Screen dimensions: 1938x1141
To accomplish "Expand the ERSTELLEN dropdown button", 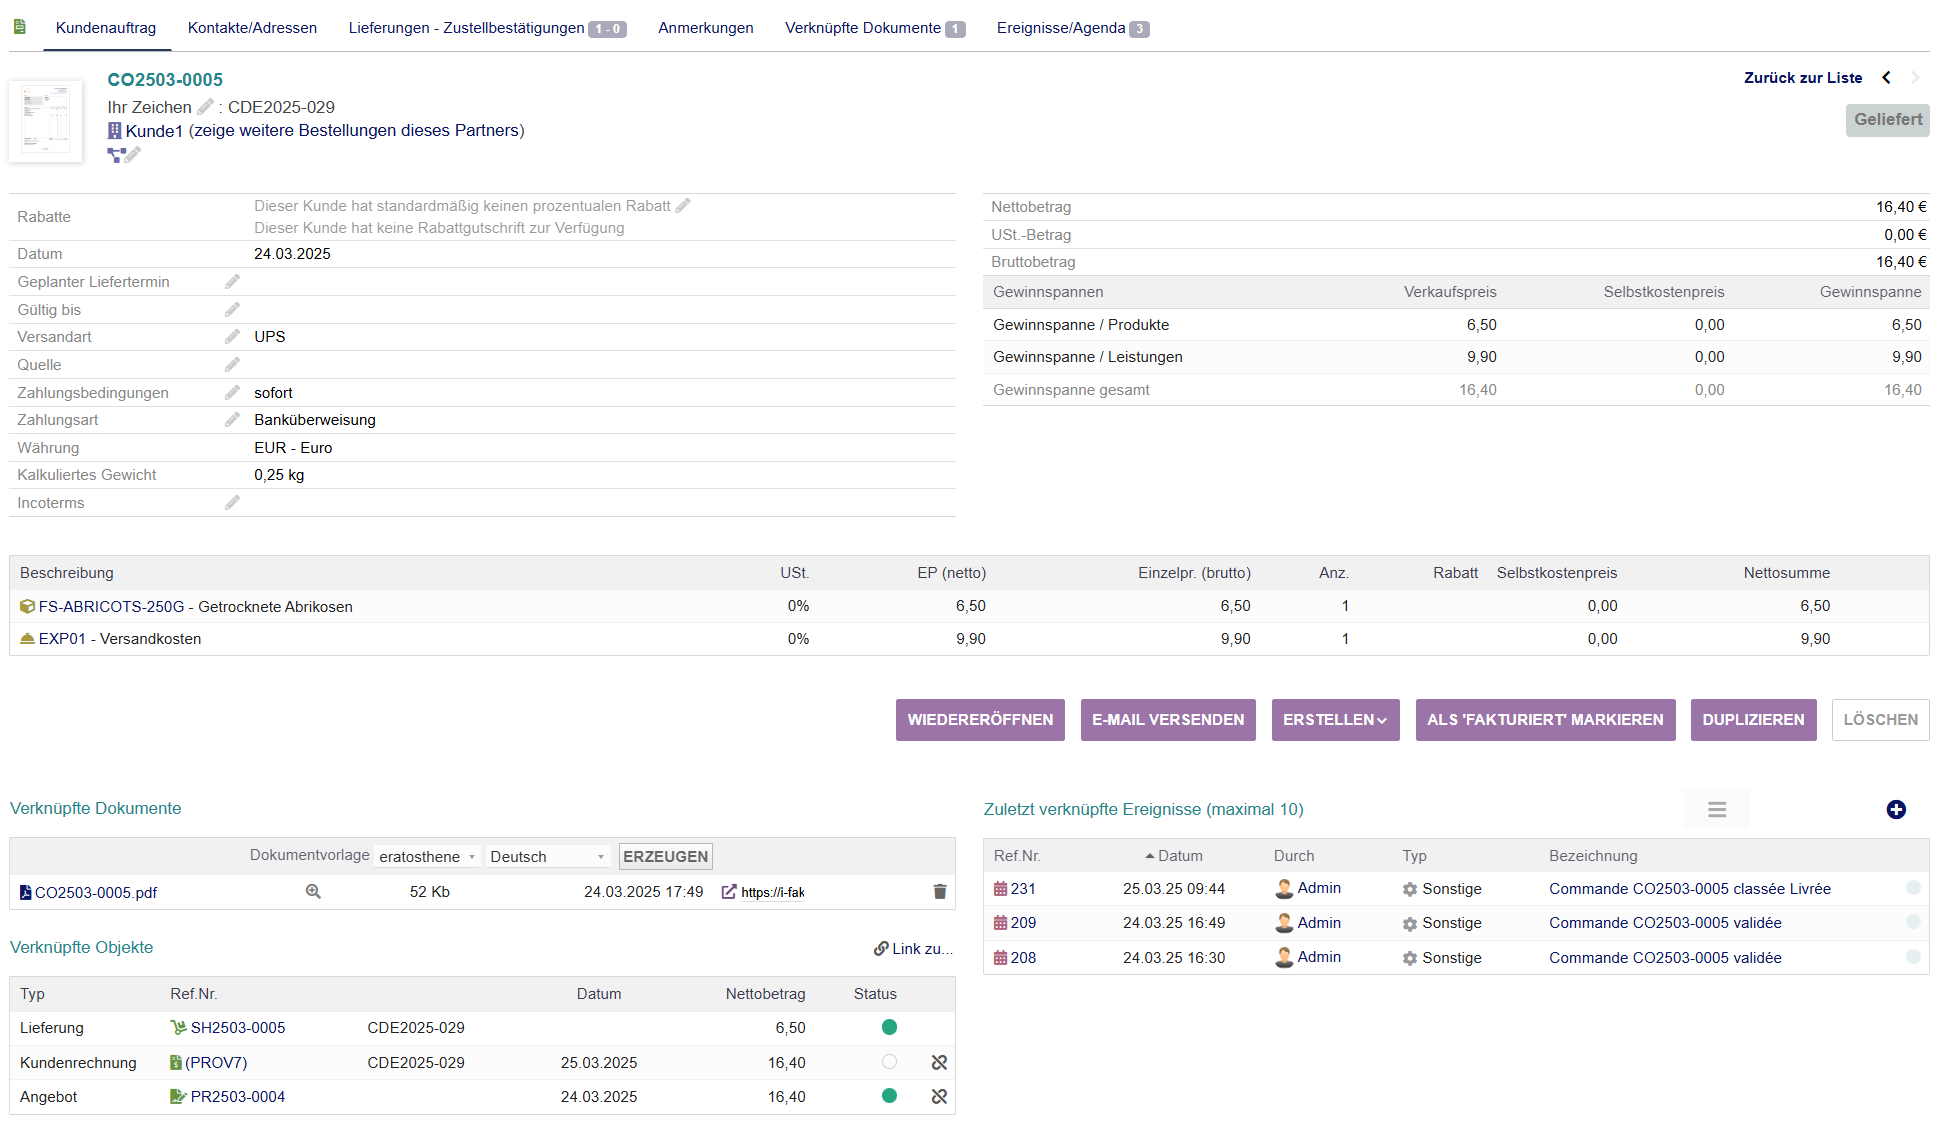I will click(x=1334, y=720).
